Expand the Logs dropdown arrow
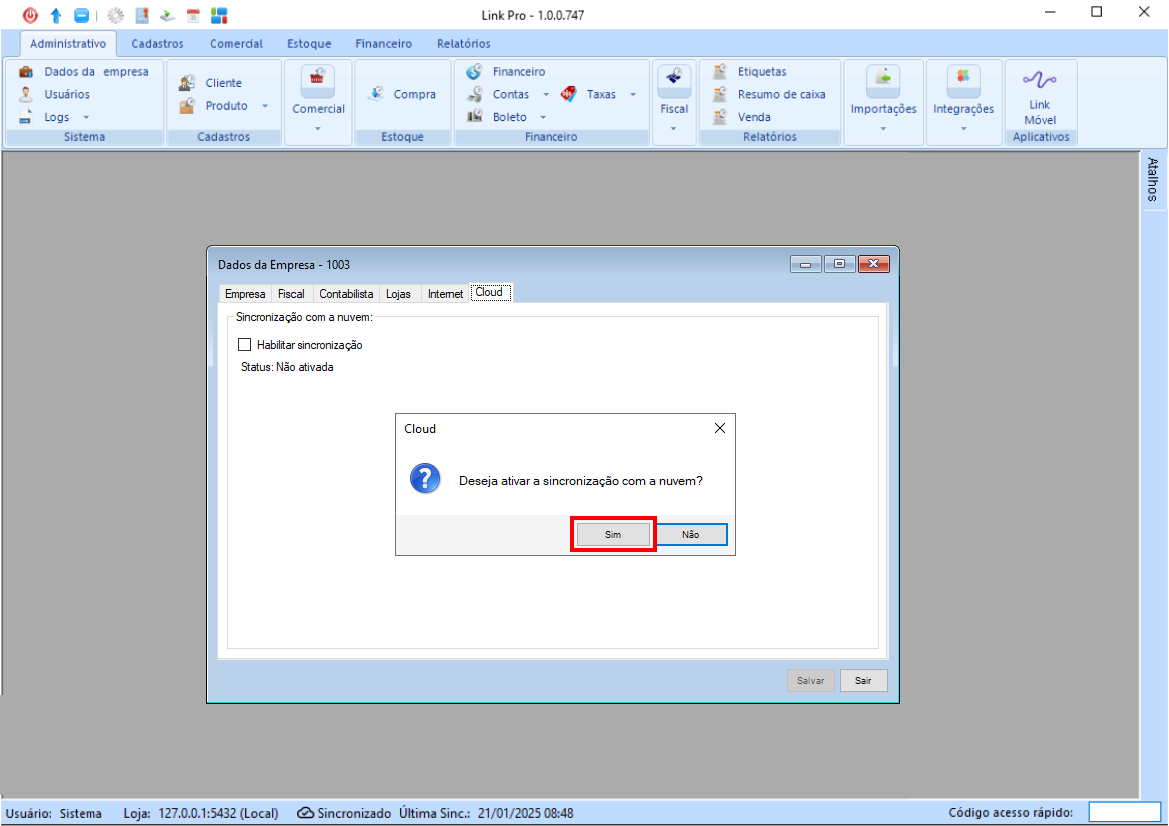Viewport: 1169px width, 826px height. click(86, 118)
